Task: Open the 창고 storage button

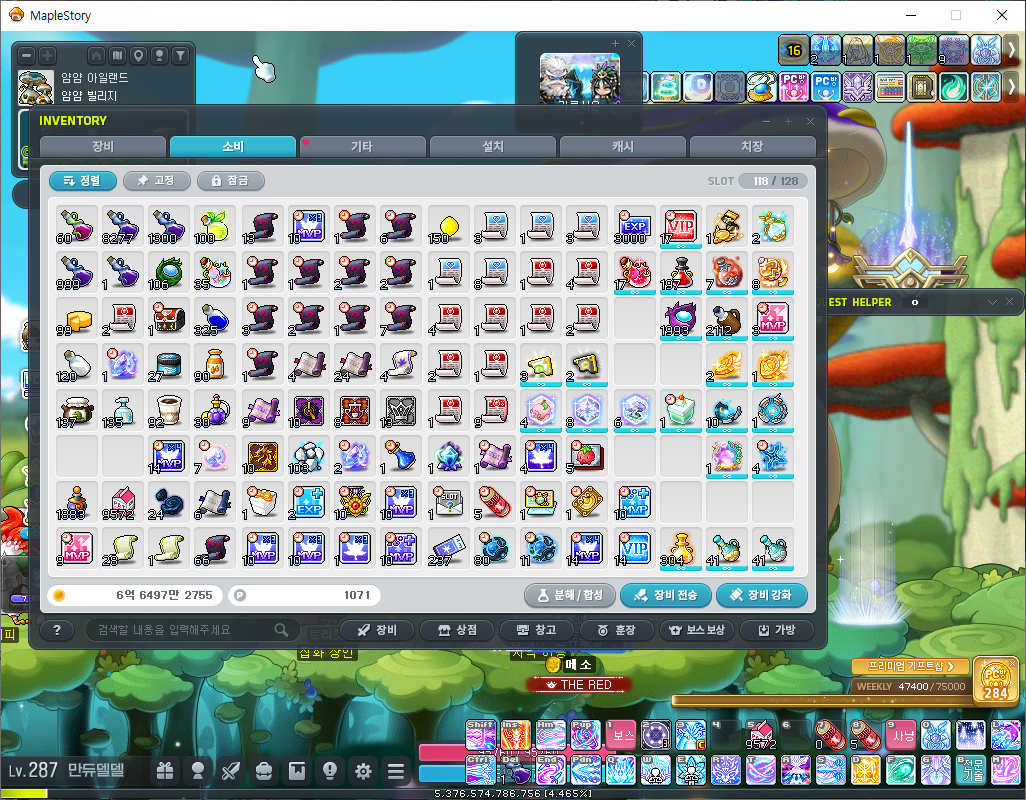Action: pyautogui.click(x=537, y=630)
